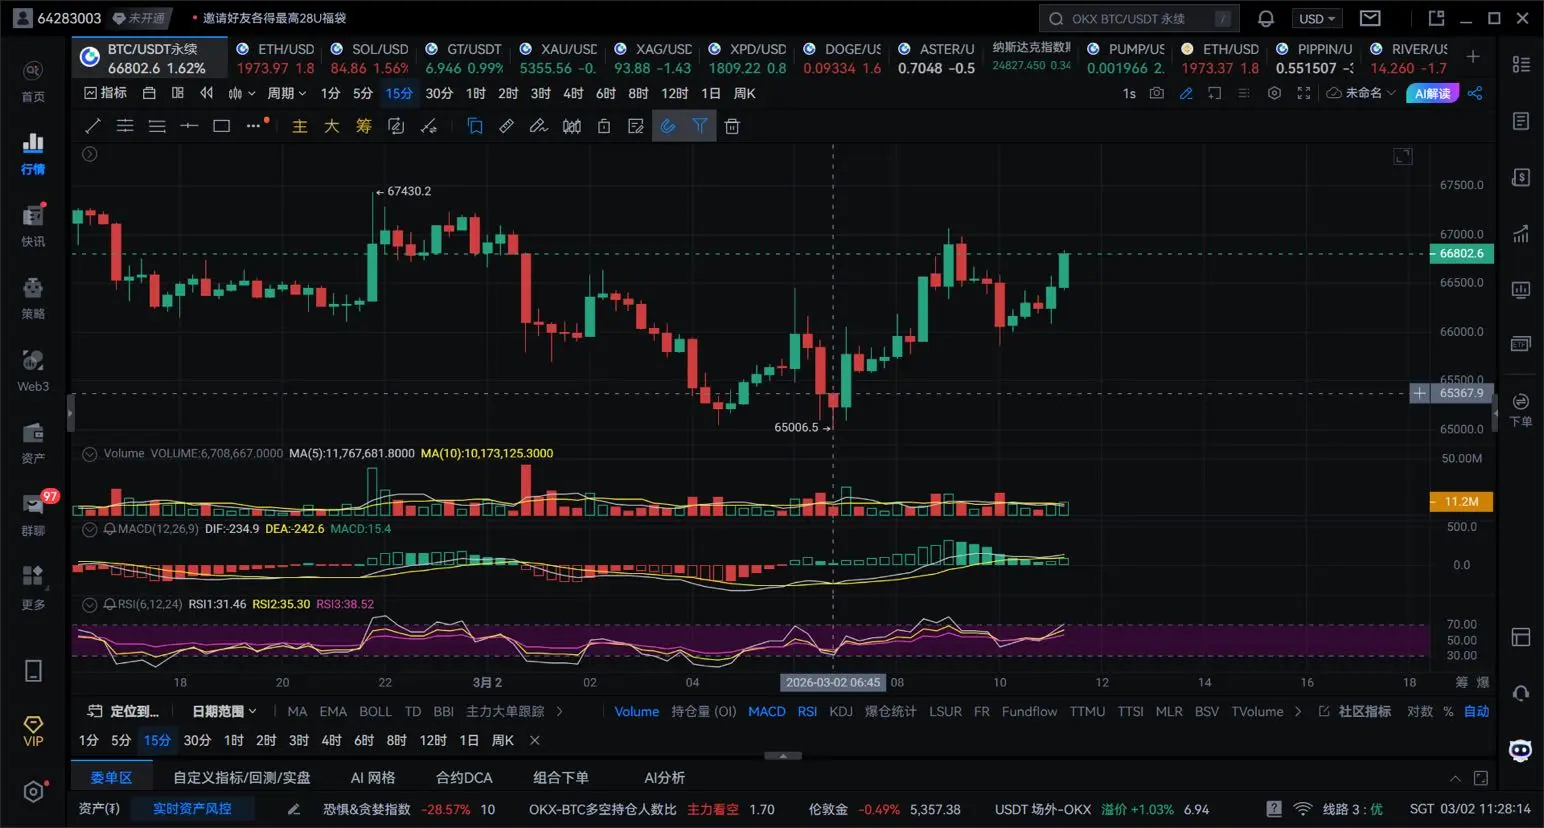Collapse the RSI indicator panel
1544x828 pixels.
[89, 604]
